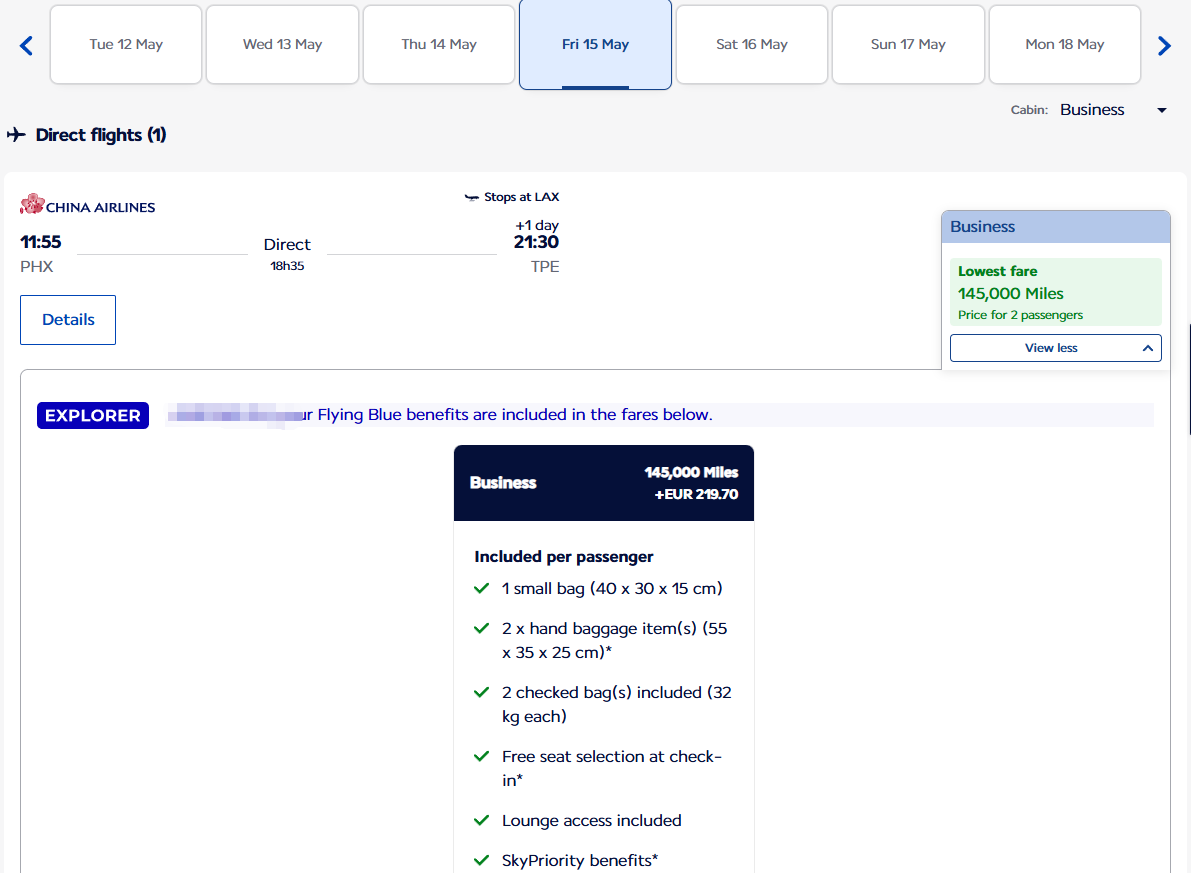Open the Cabin Business dropdown
Image resolution: width=1191 pixels, height=873 pixels.
point(1113,110)
